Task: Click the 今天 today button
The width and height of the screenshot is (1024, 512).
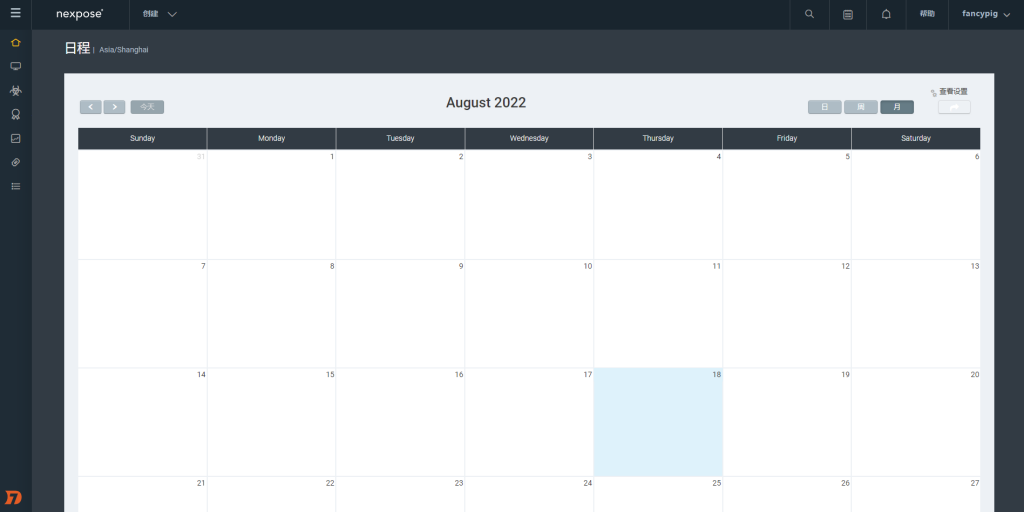Action: click(147, 107)
